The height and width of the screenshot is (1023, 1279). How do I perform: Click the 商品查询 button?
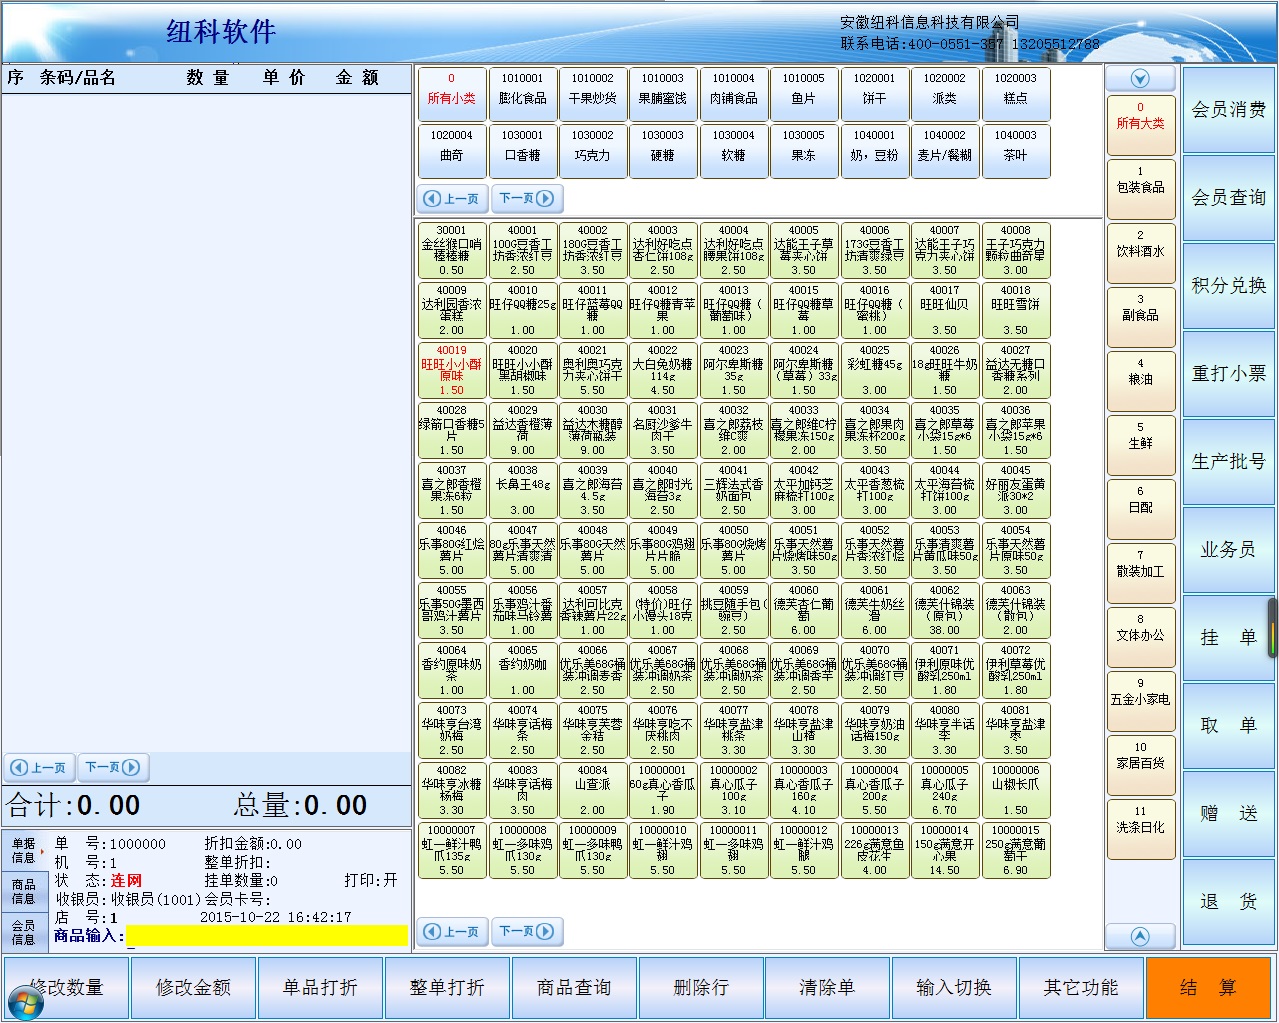[574, 987]
